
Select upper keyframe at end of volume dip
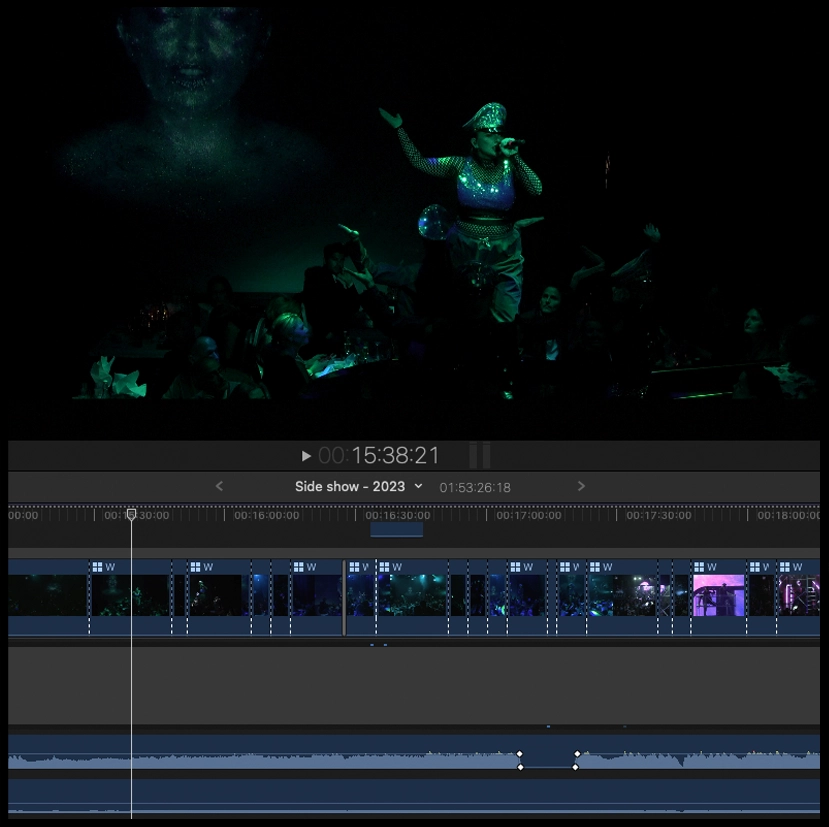point(577,754)
